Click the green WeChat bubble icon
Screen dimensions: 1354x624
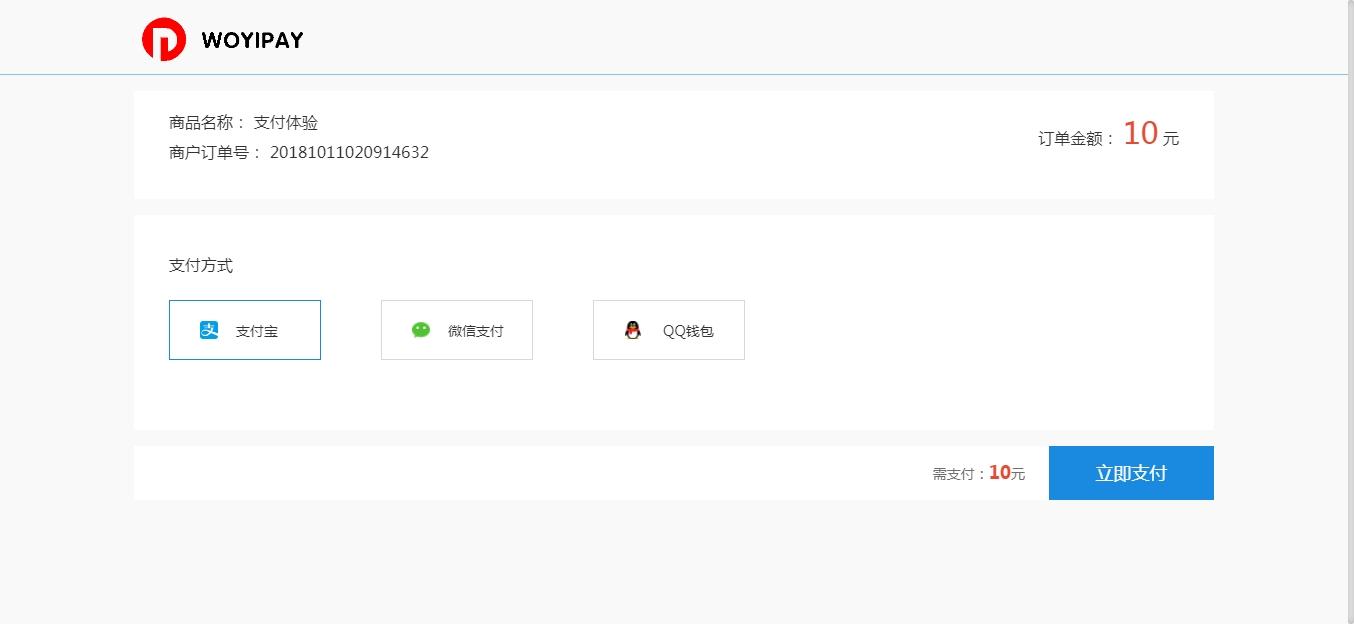click(x=421, y=330)
